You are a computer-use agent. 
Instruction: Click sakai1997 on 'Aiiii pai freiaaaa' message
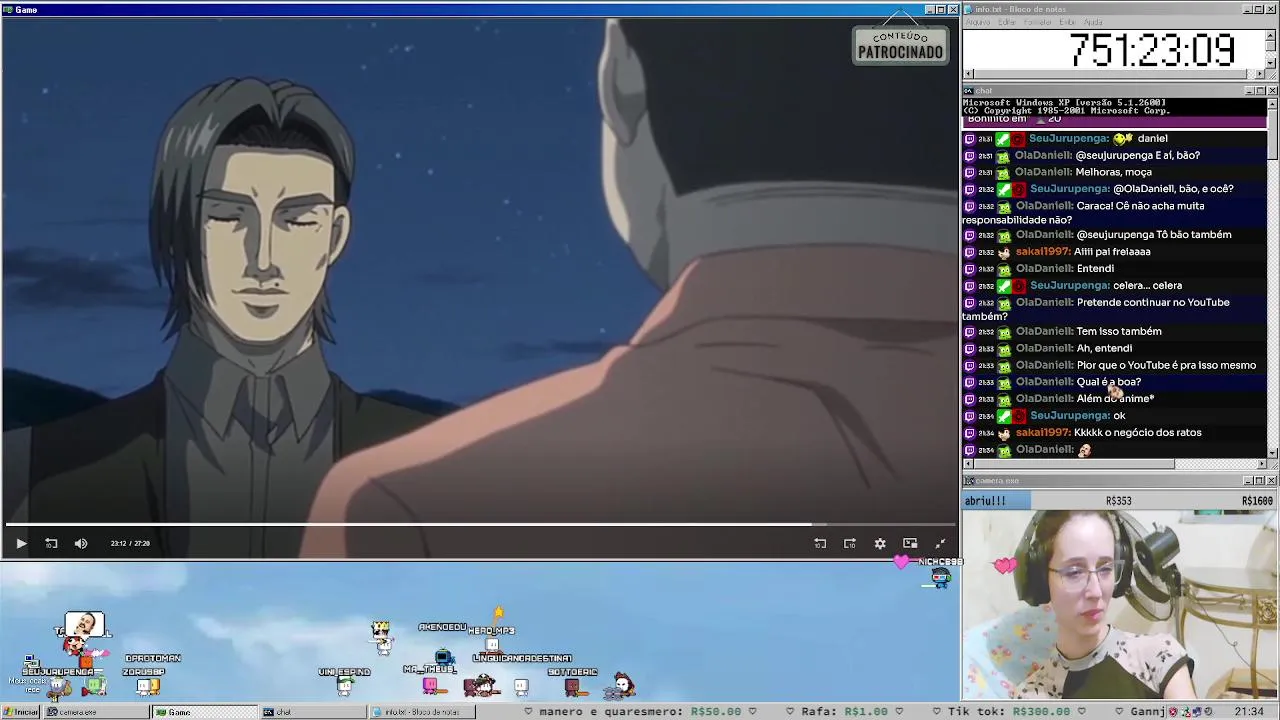(x=1043, y=252)
